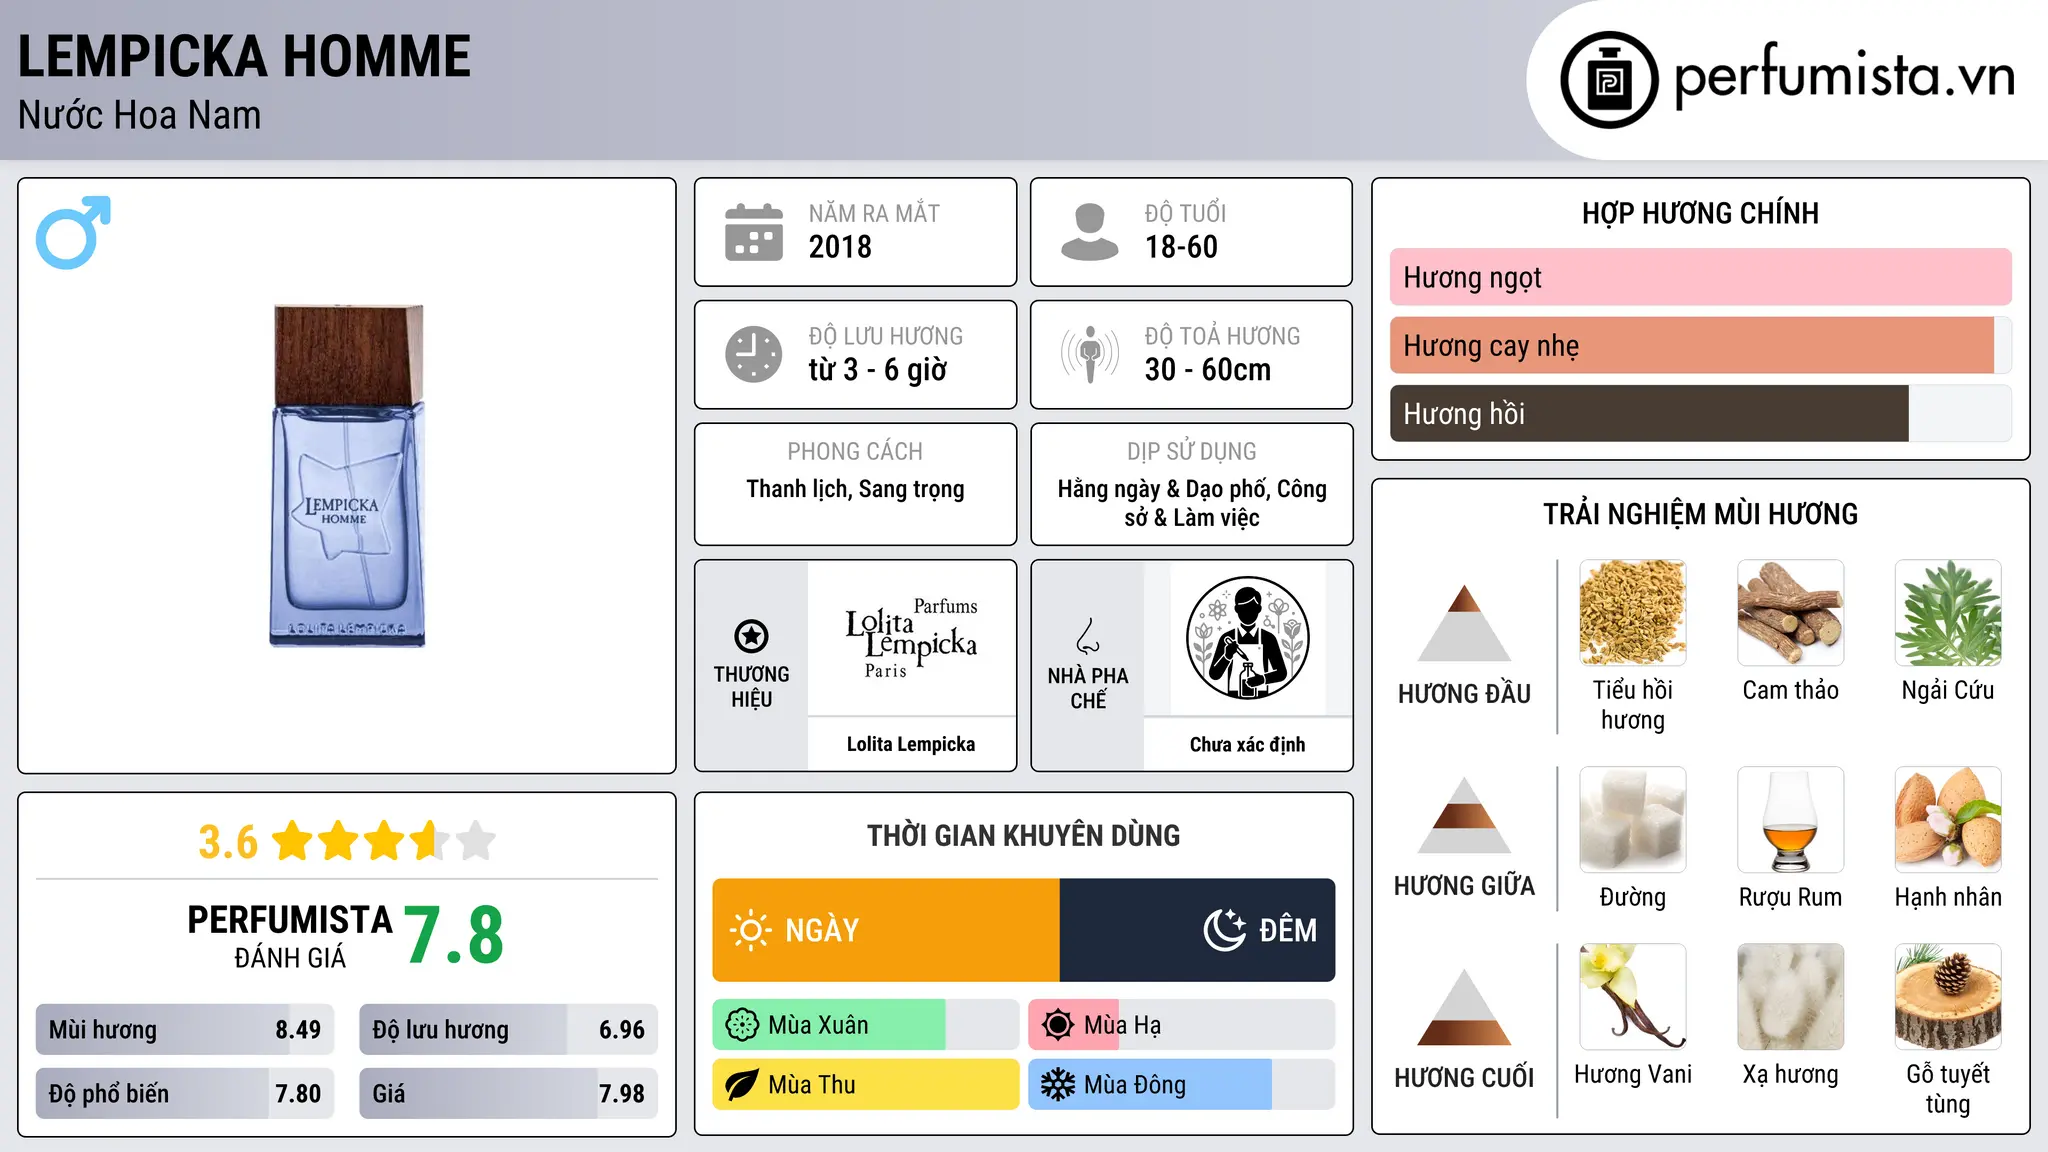The image size is (2048, 1152).
Task: Click the release year 2018 value
Action: 840,247
